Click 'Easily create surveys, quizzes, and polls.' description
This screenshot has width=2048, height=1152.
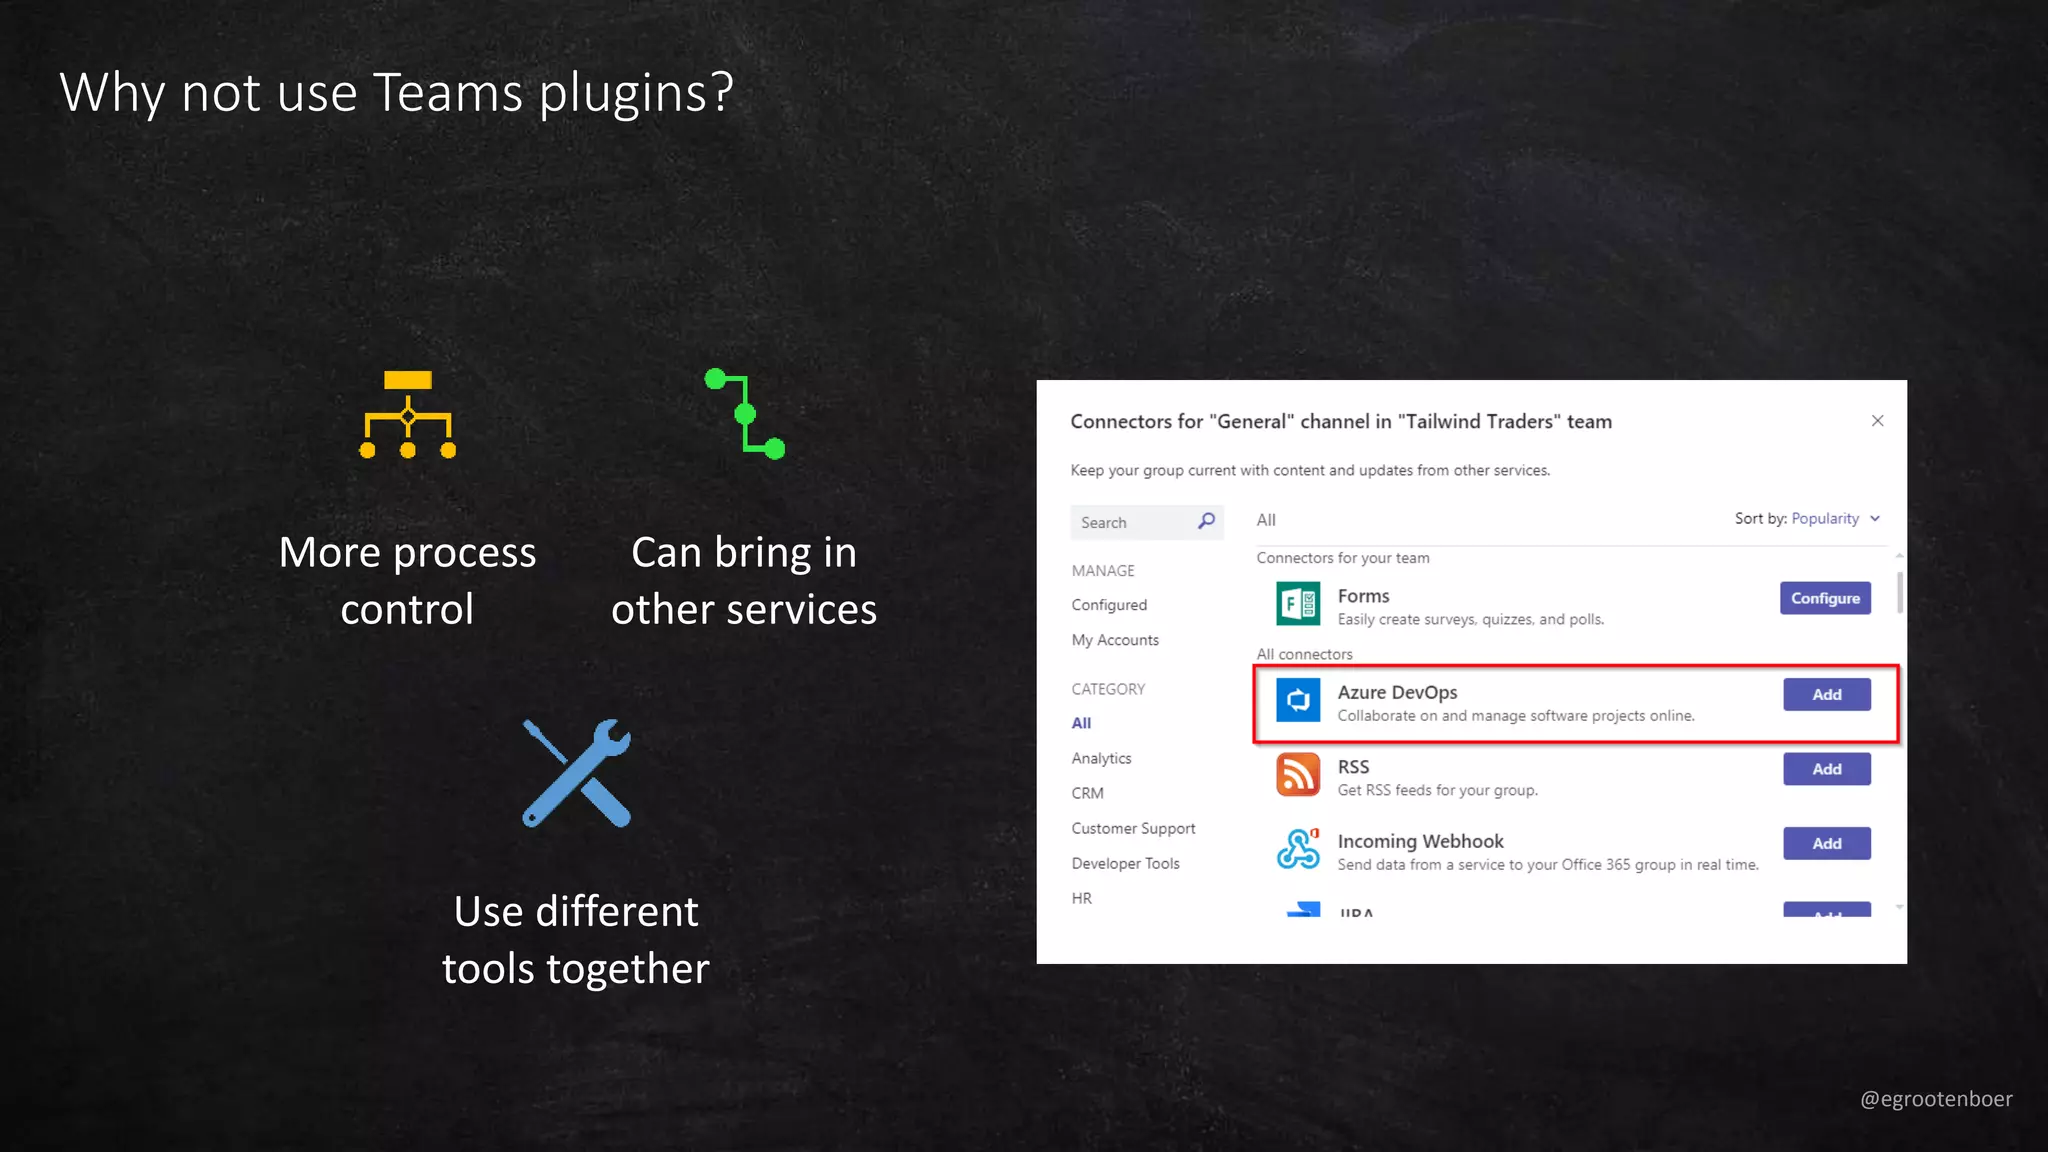pos(1470,620)
